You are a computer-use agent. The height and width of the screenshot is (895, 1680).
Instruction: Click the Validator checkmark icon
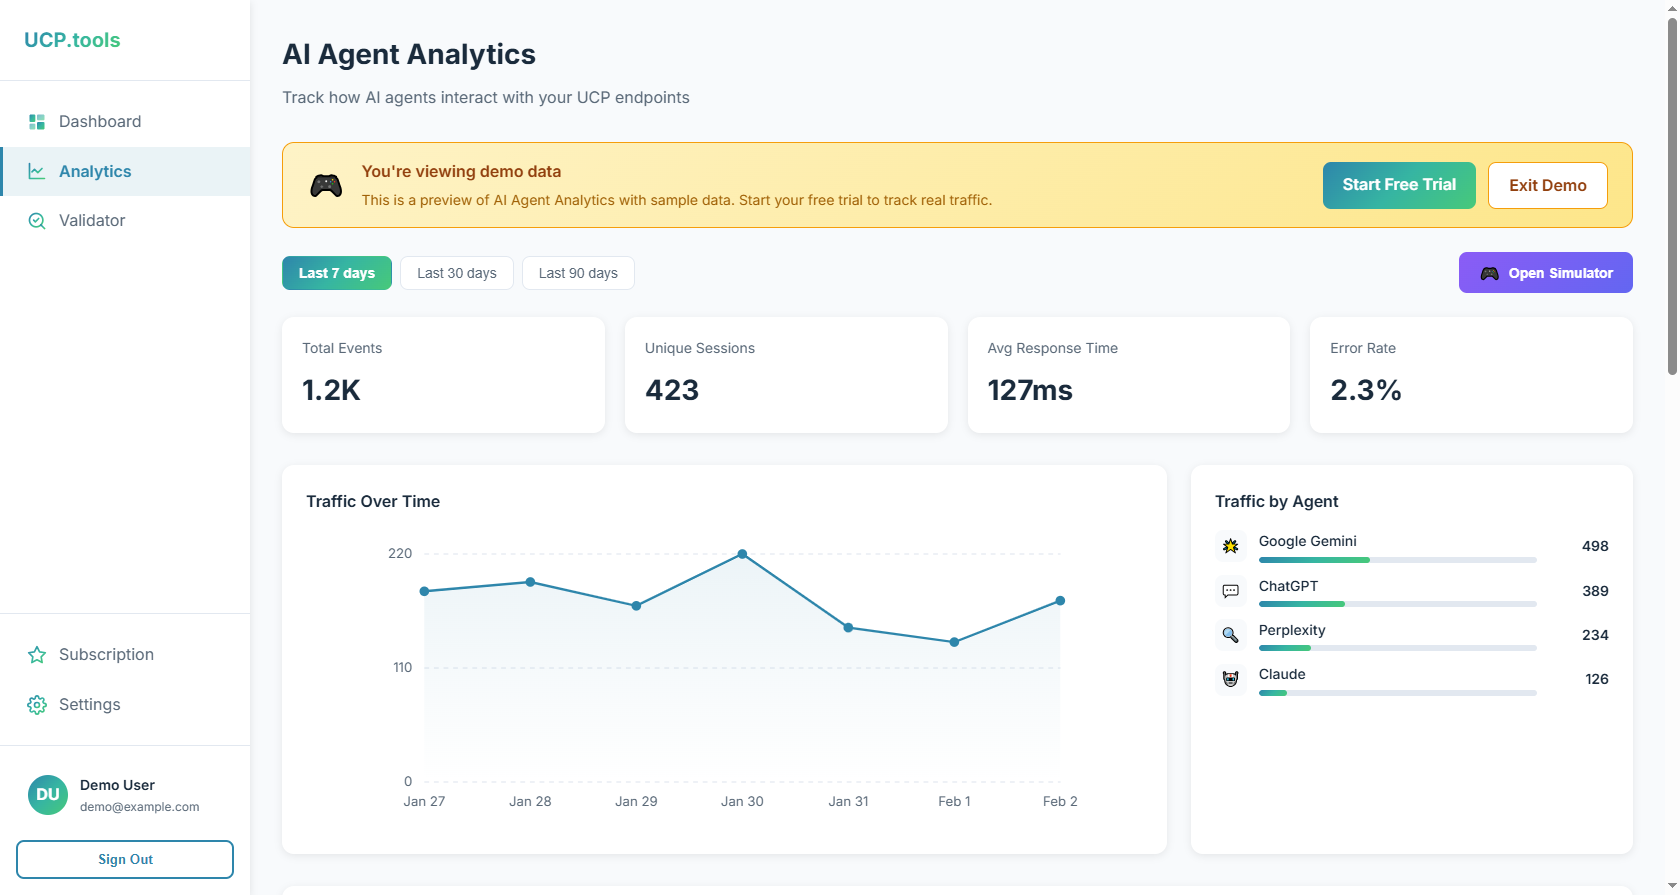[37, 221]
